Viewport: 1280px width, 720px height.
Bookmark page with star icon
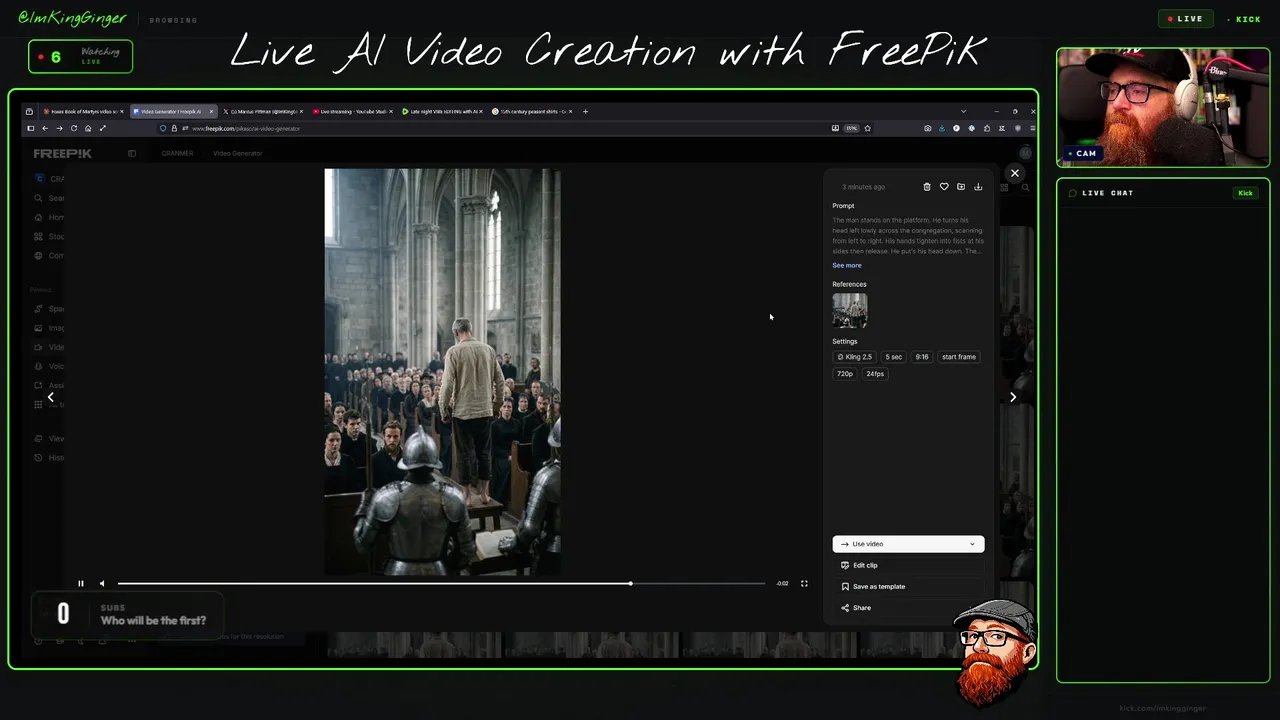point(867,128)
